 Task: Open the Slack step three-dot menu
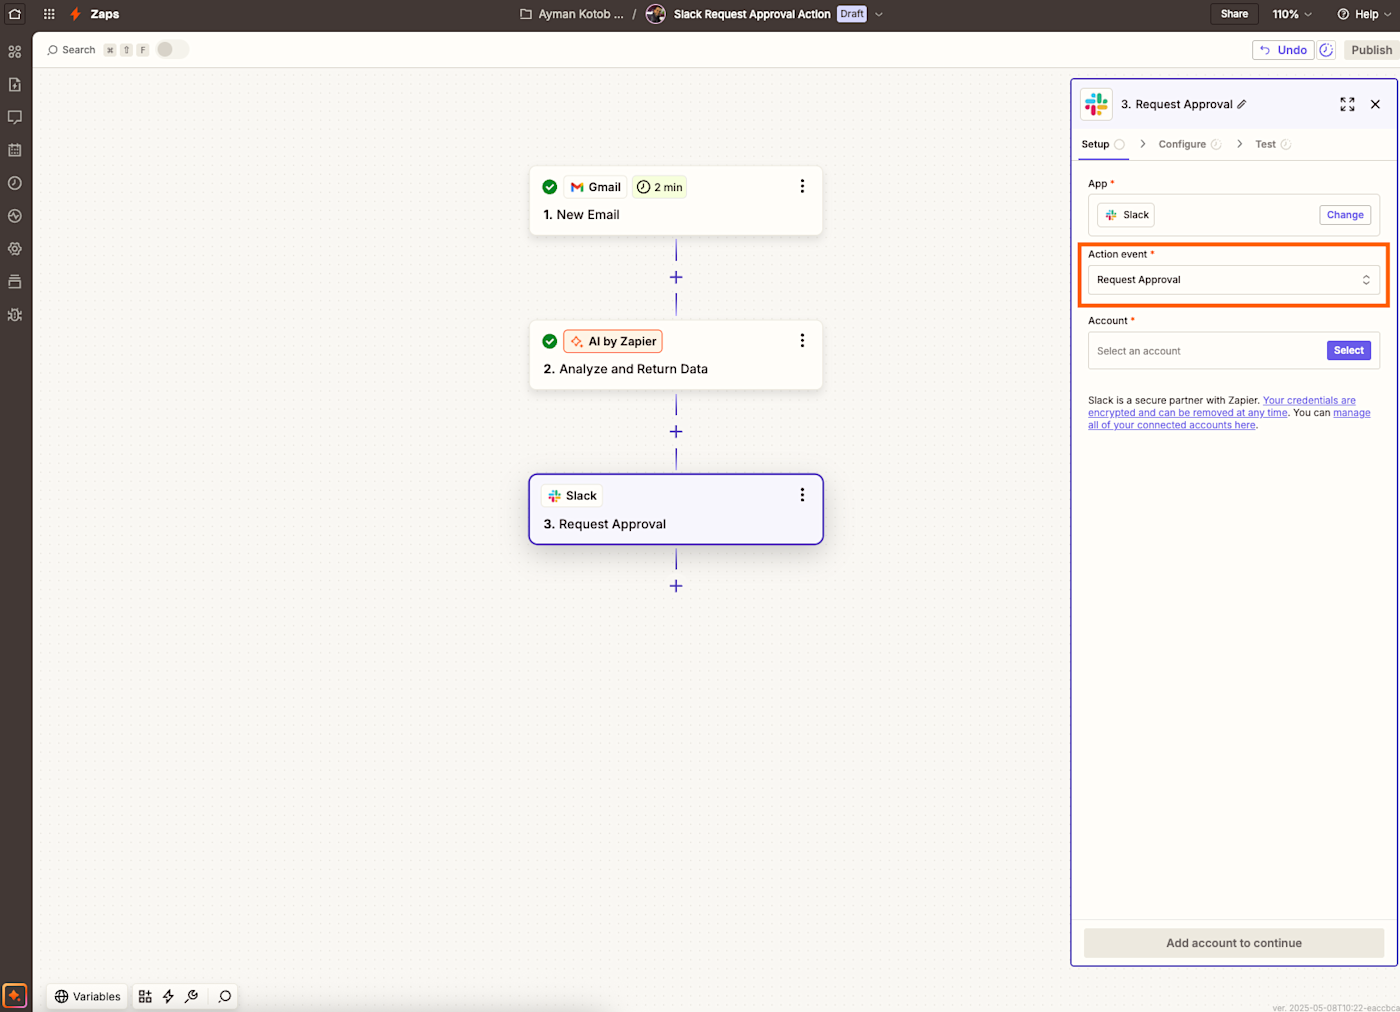[x=802, y=495]
